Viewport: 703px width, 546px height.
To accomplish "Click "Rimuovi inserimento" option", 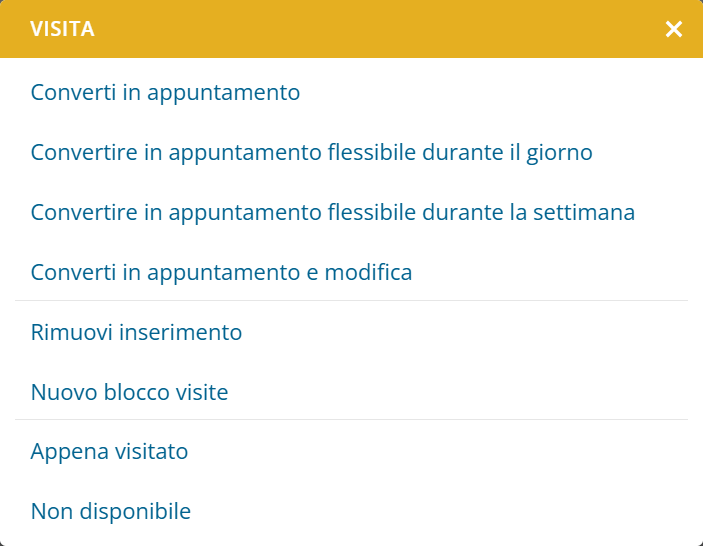I will tap(136, 332).
